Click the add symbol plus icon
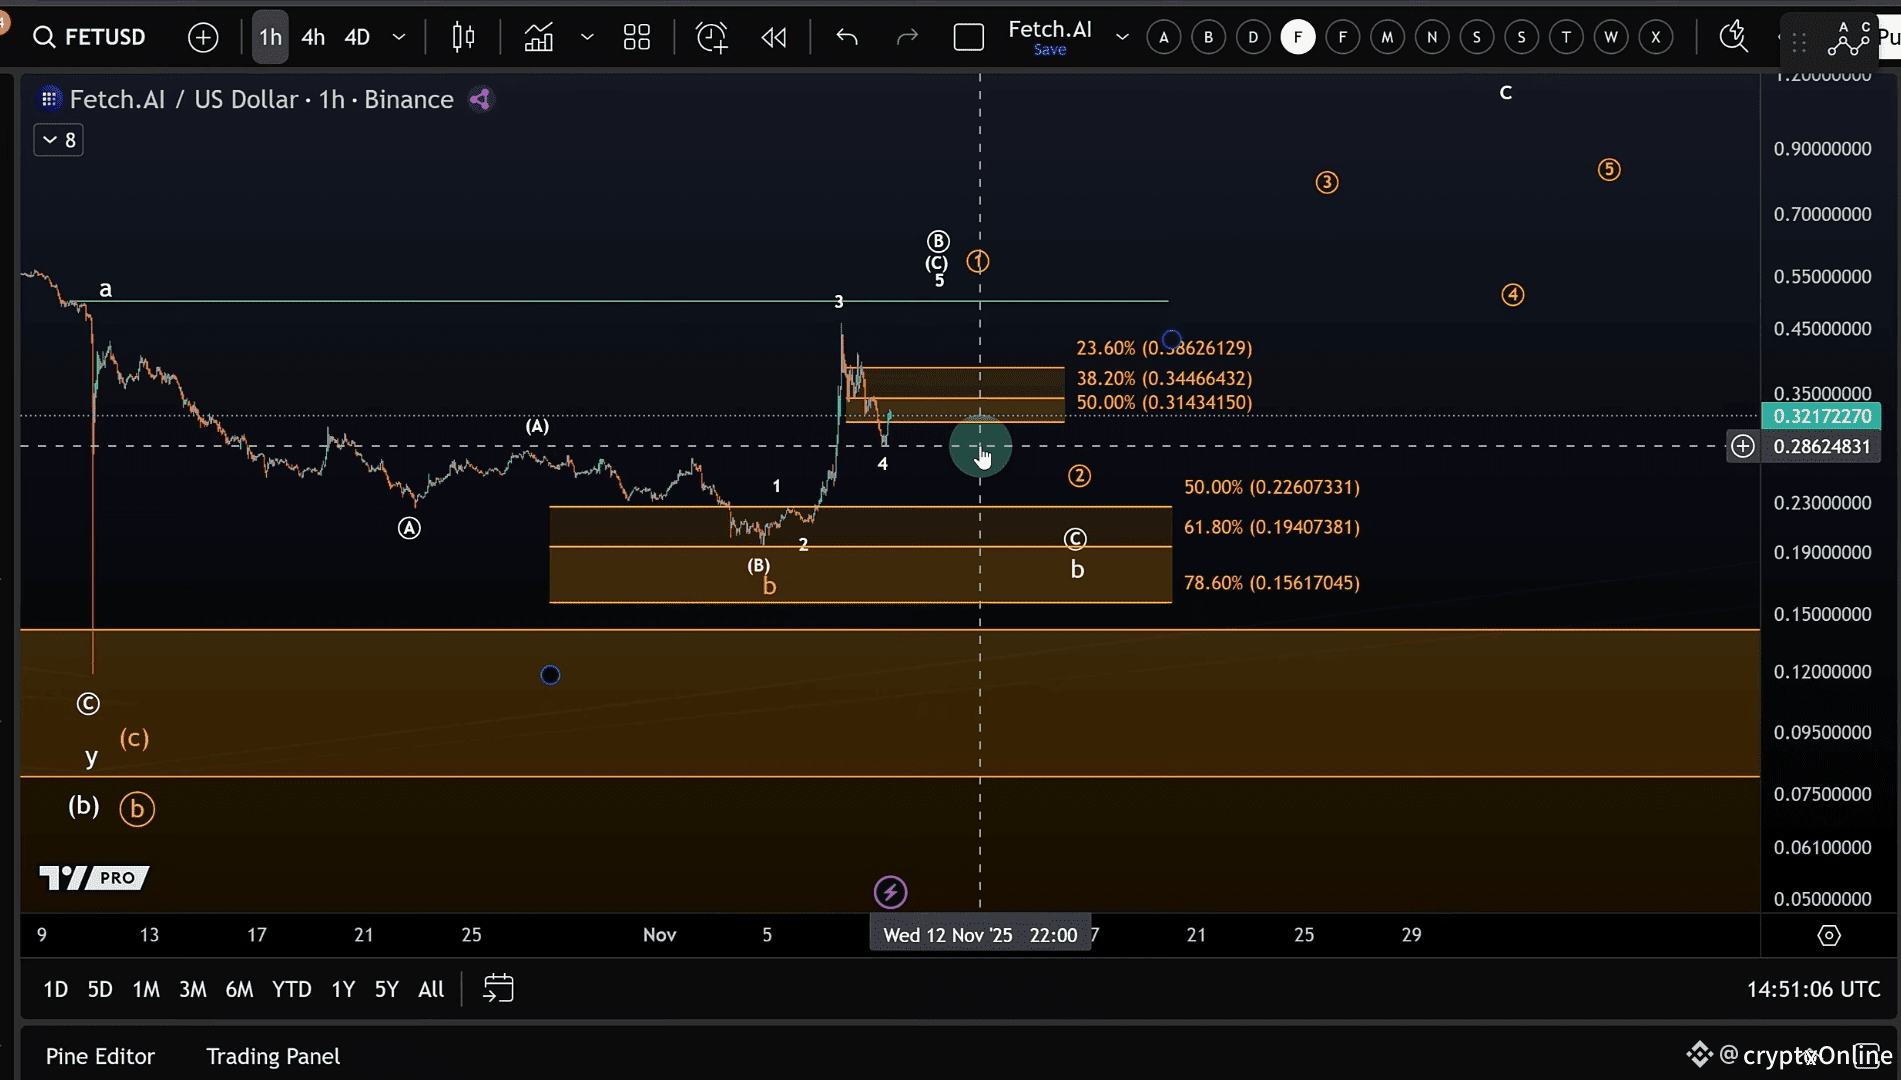Screen dimensions: 1901x1080 [203, 38]
